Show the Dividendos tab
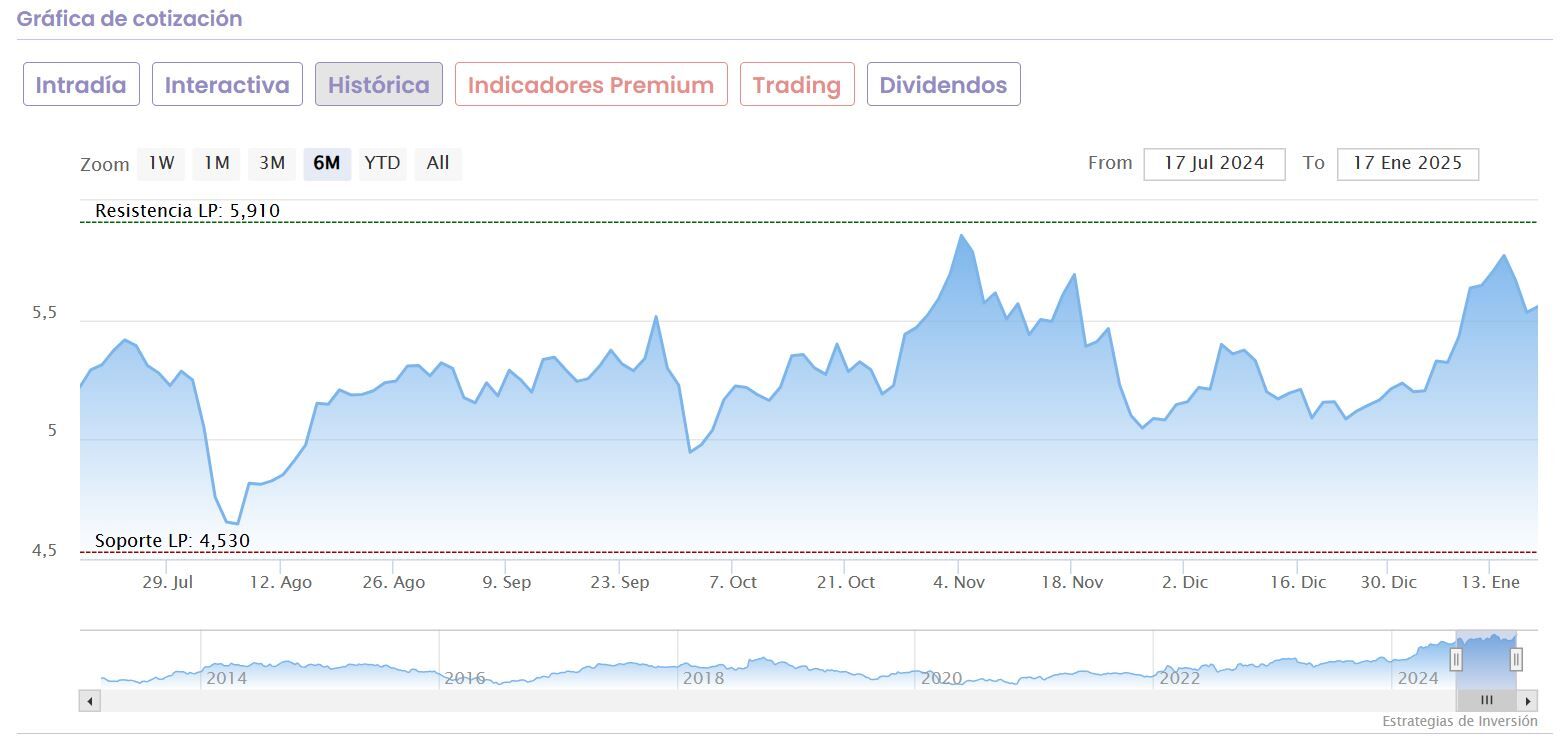This screenshot has width=1561, height=747. click(x=943, y=84)
